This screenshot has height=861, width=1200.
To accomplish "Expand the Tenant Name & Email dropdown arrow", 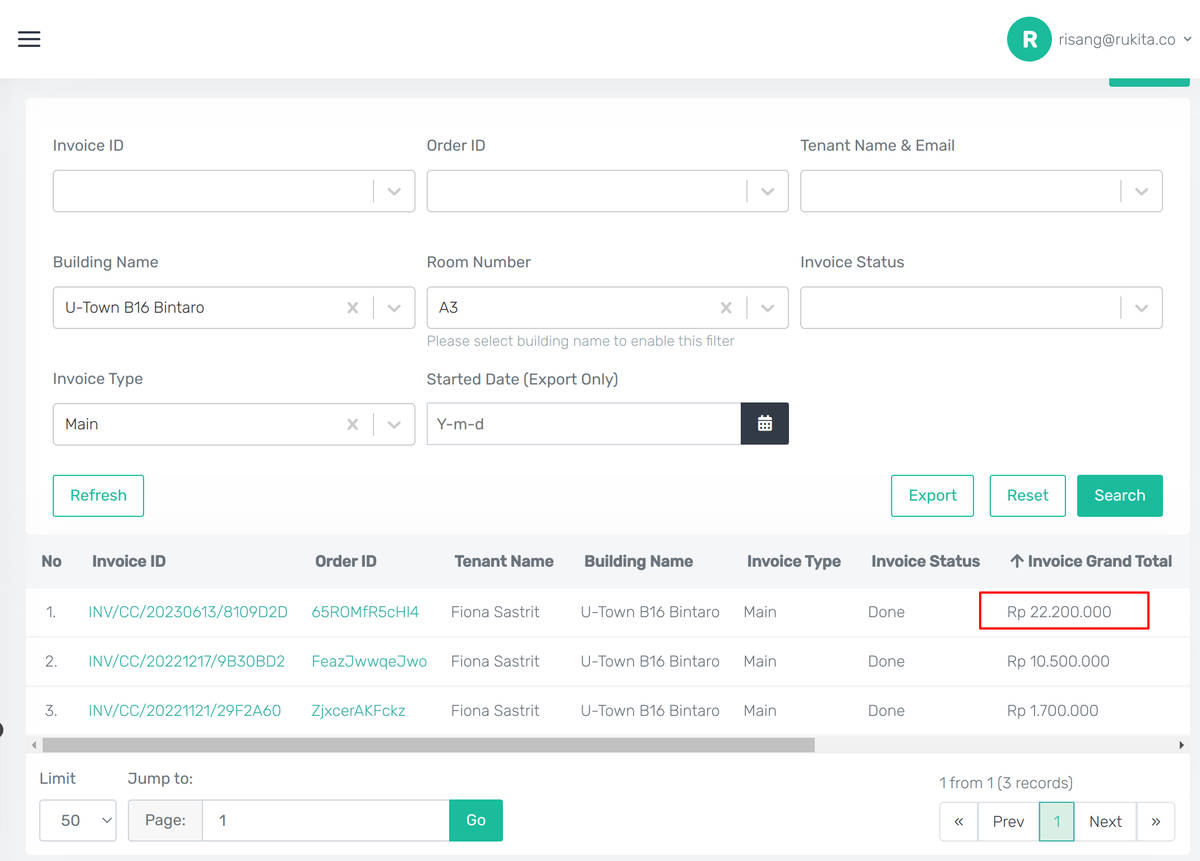I will (1142, 191).
